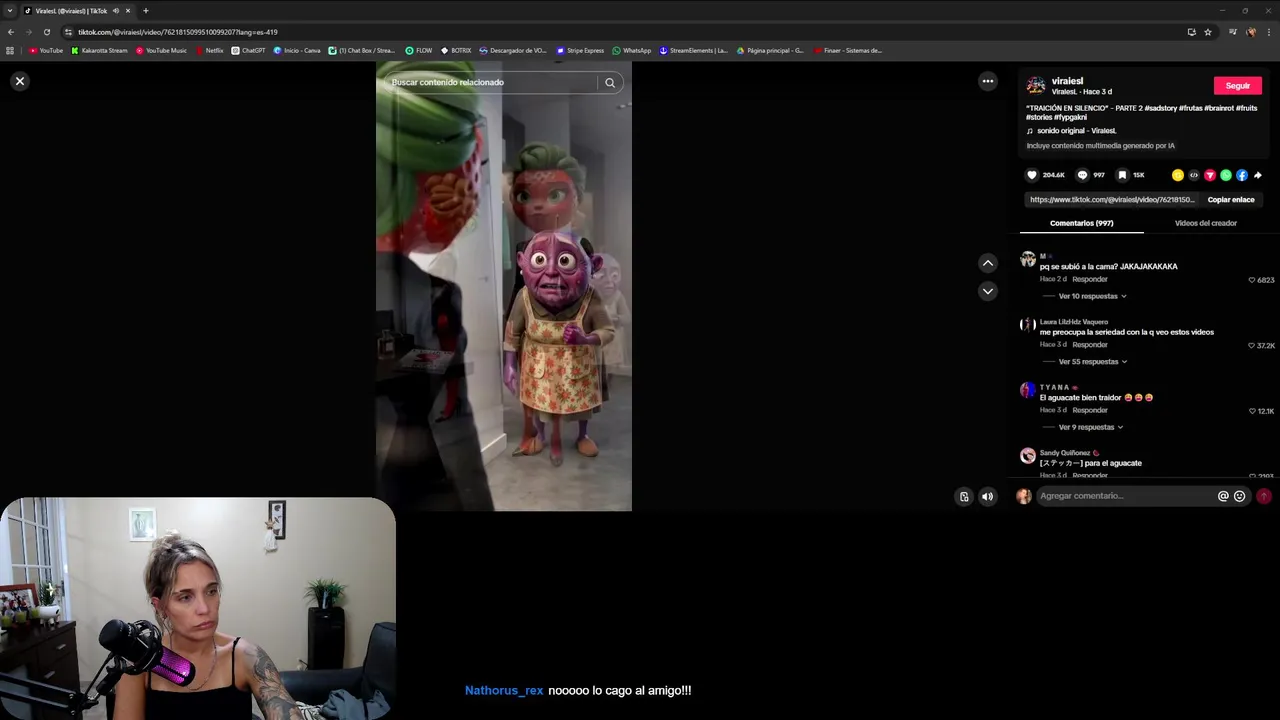Open comments via speech bubble icon
1280x720 pixels.
pos(1082,175)
